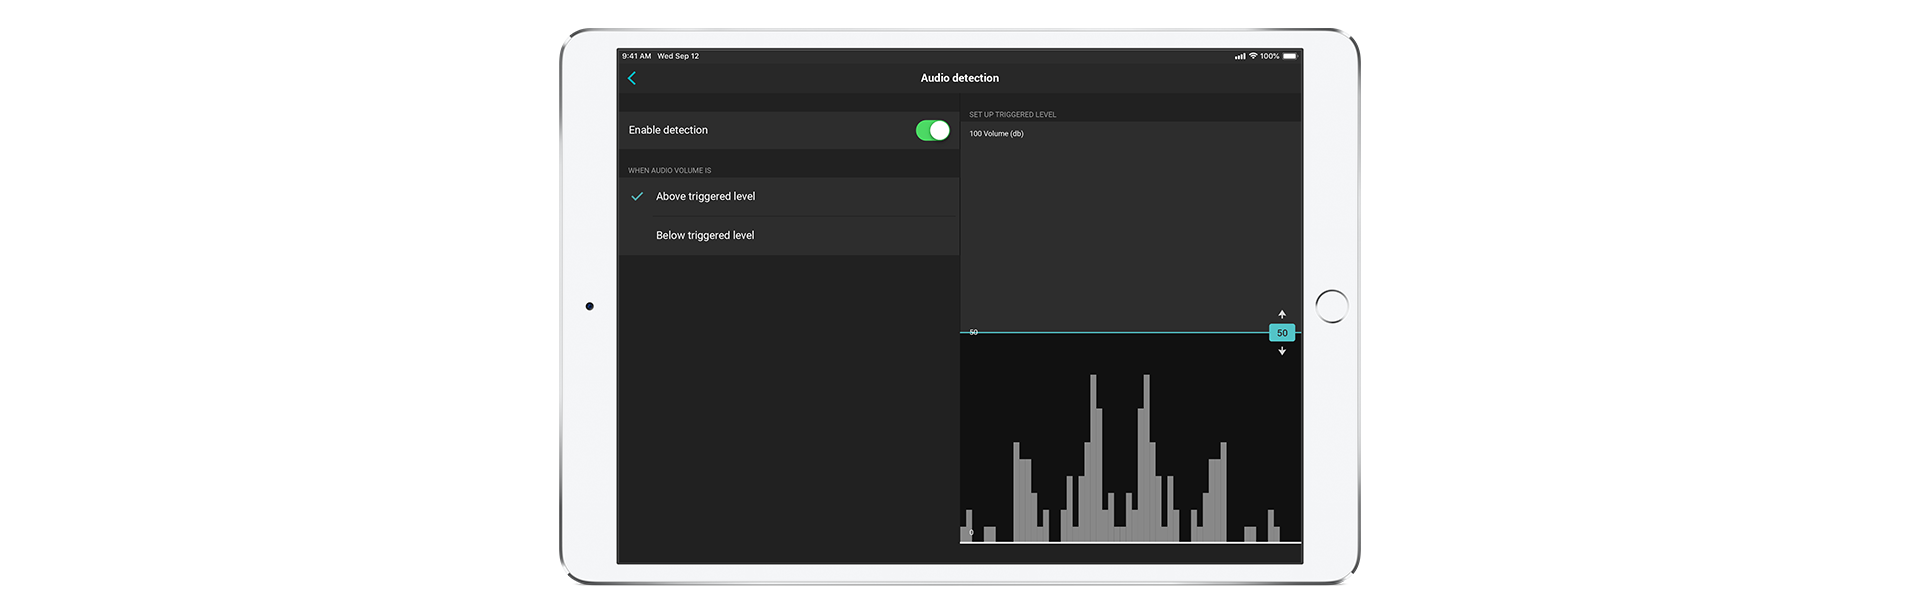The image size is (1920, 600).
Task: Click the teal trigger level line
Action: pos(1120,332)
